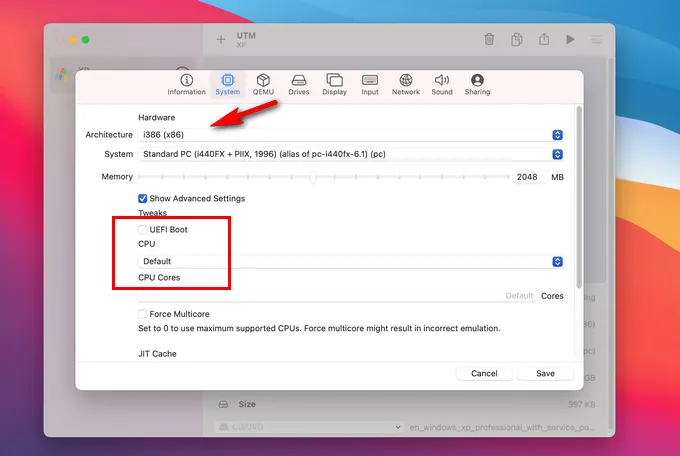The height and width of the screenshot is (456, 680).
Task: Click the share icon in UTM toolbar
Action: pos(544,39)
